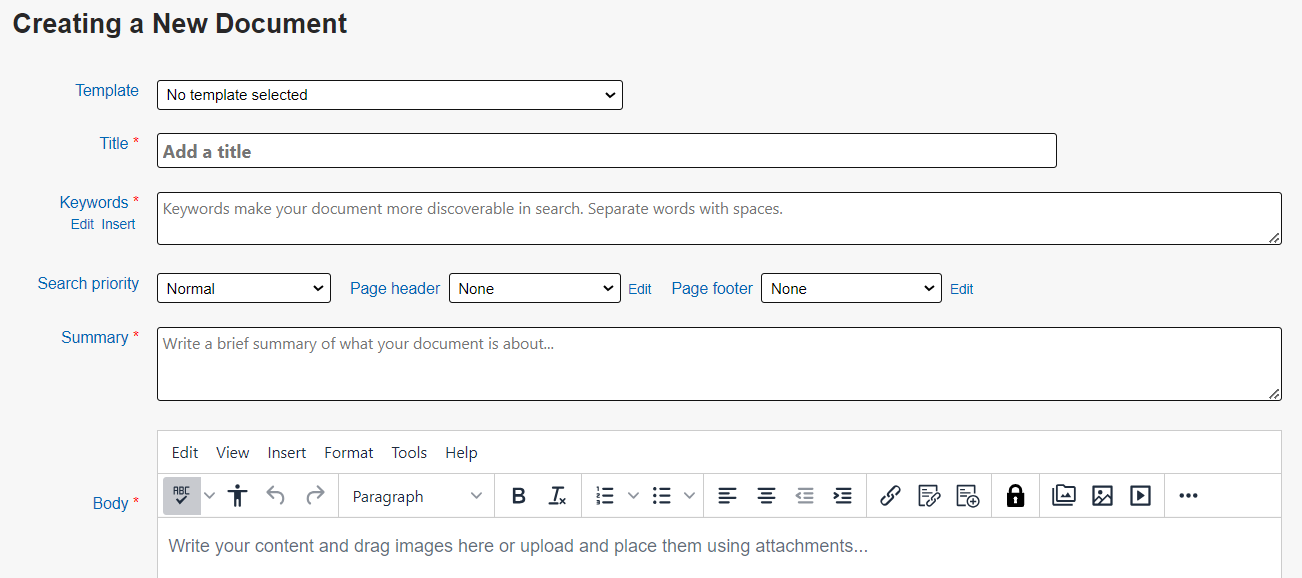
Task: Open the Search priority dropdown
Action: coord(244,288)
